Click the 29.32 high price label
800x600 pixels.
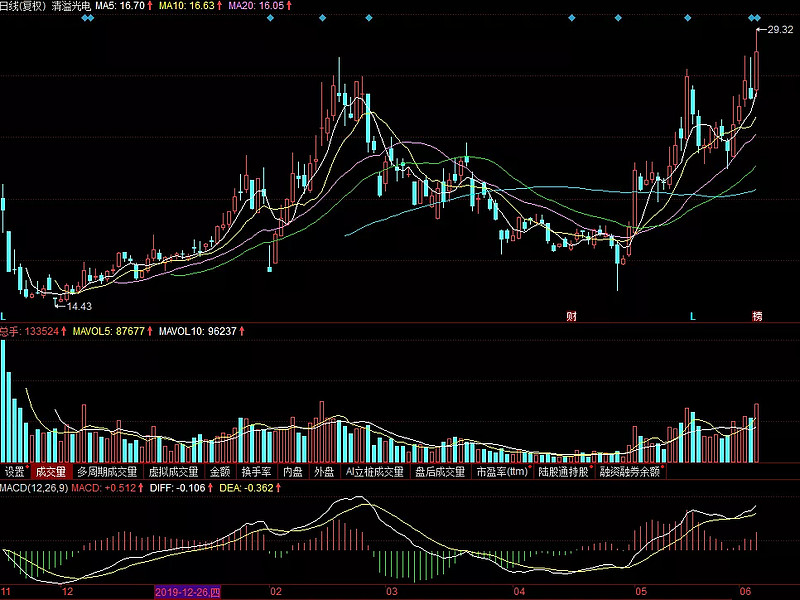click(x=780, y=30)
